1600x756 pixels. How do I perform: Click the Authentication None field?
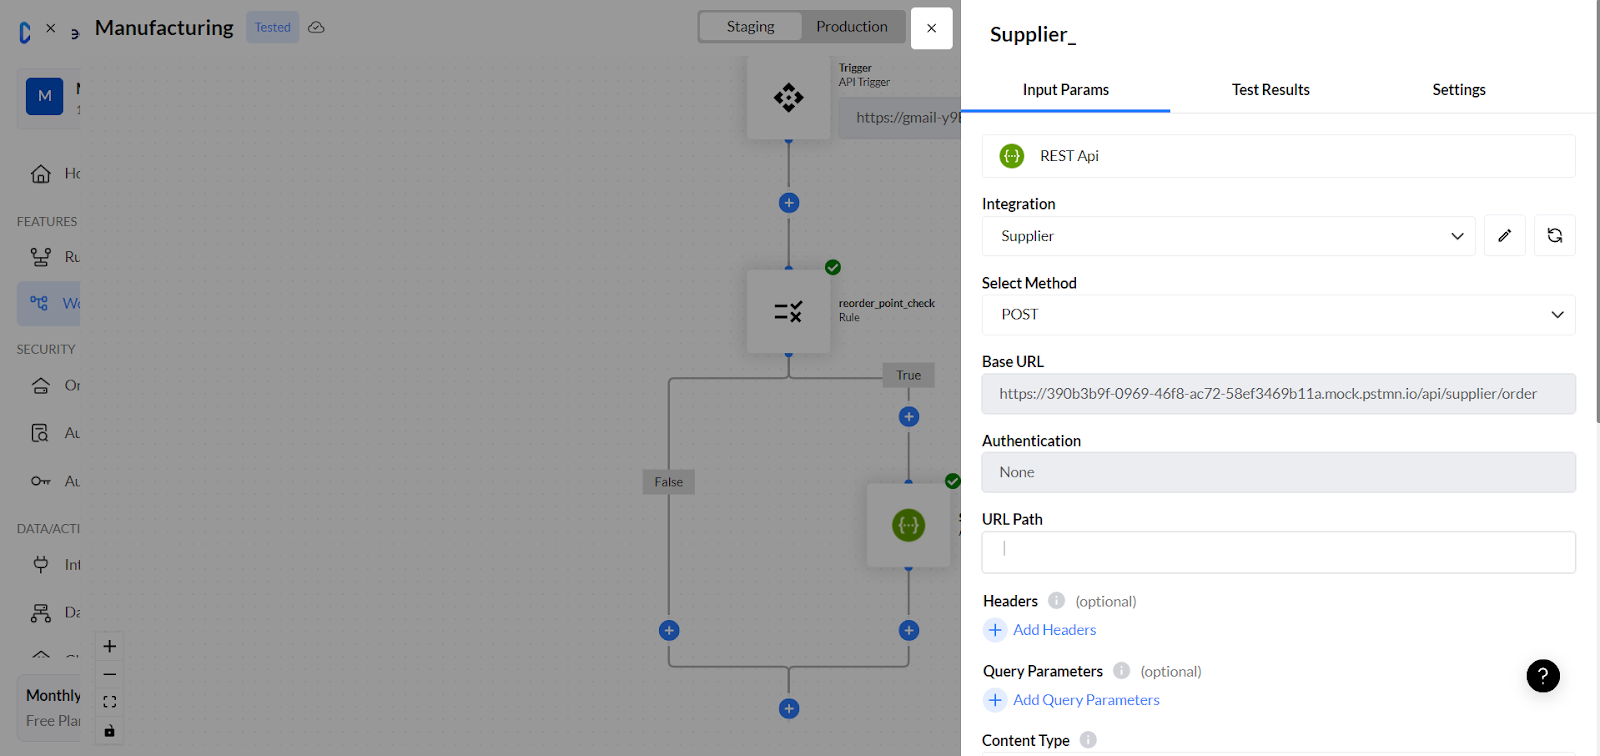click(x=1279, y=472)
